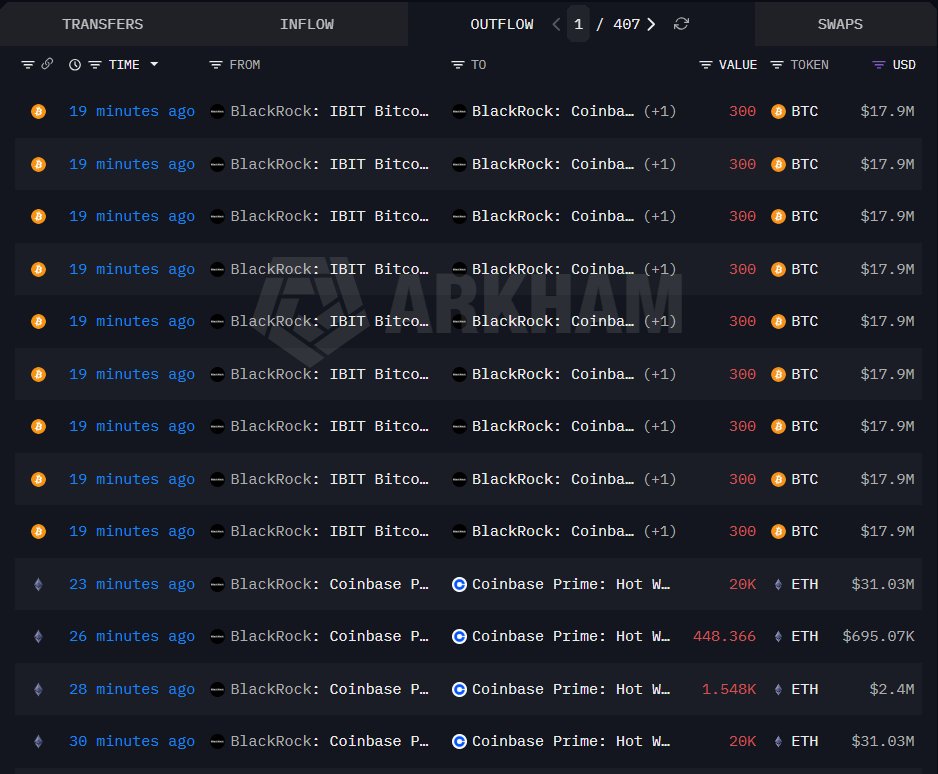Click Ethereum chain icon in 23 minutes row
Screen dimensions: 938x774
38,584
